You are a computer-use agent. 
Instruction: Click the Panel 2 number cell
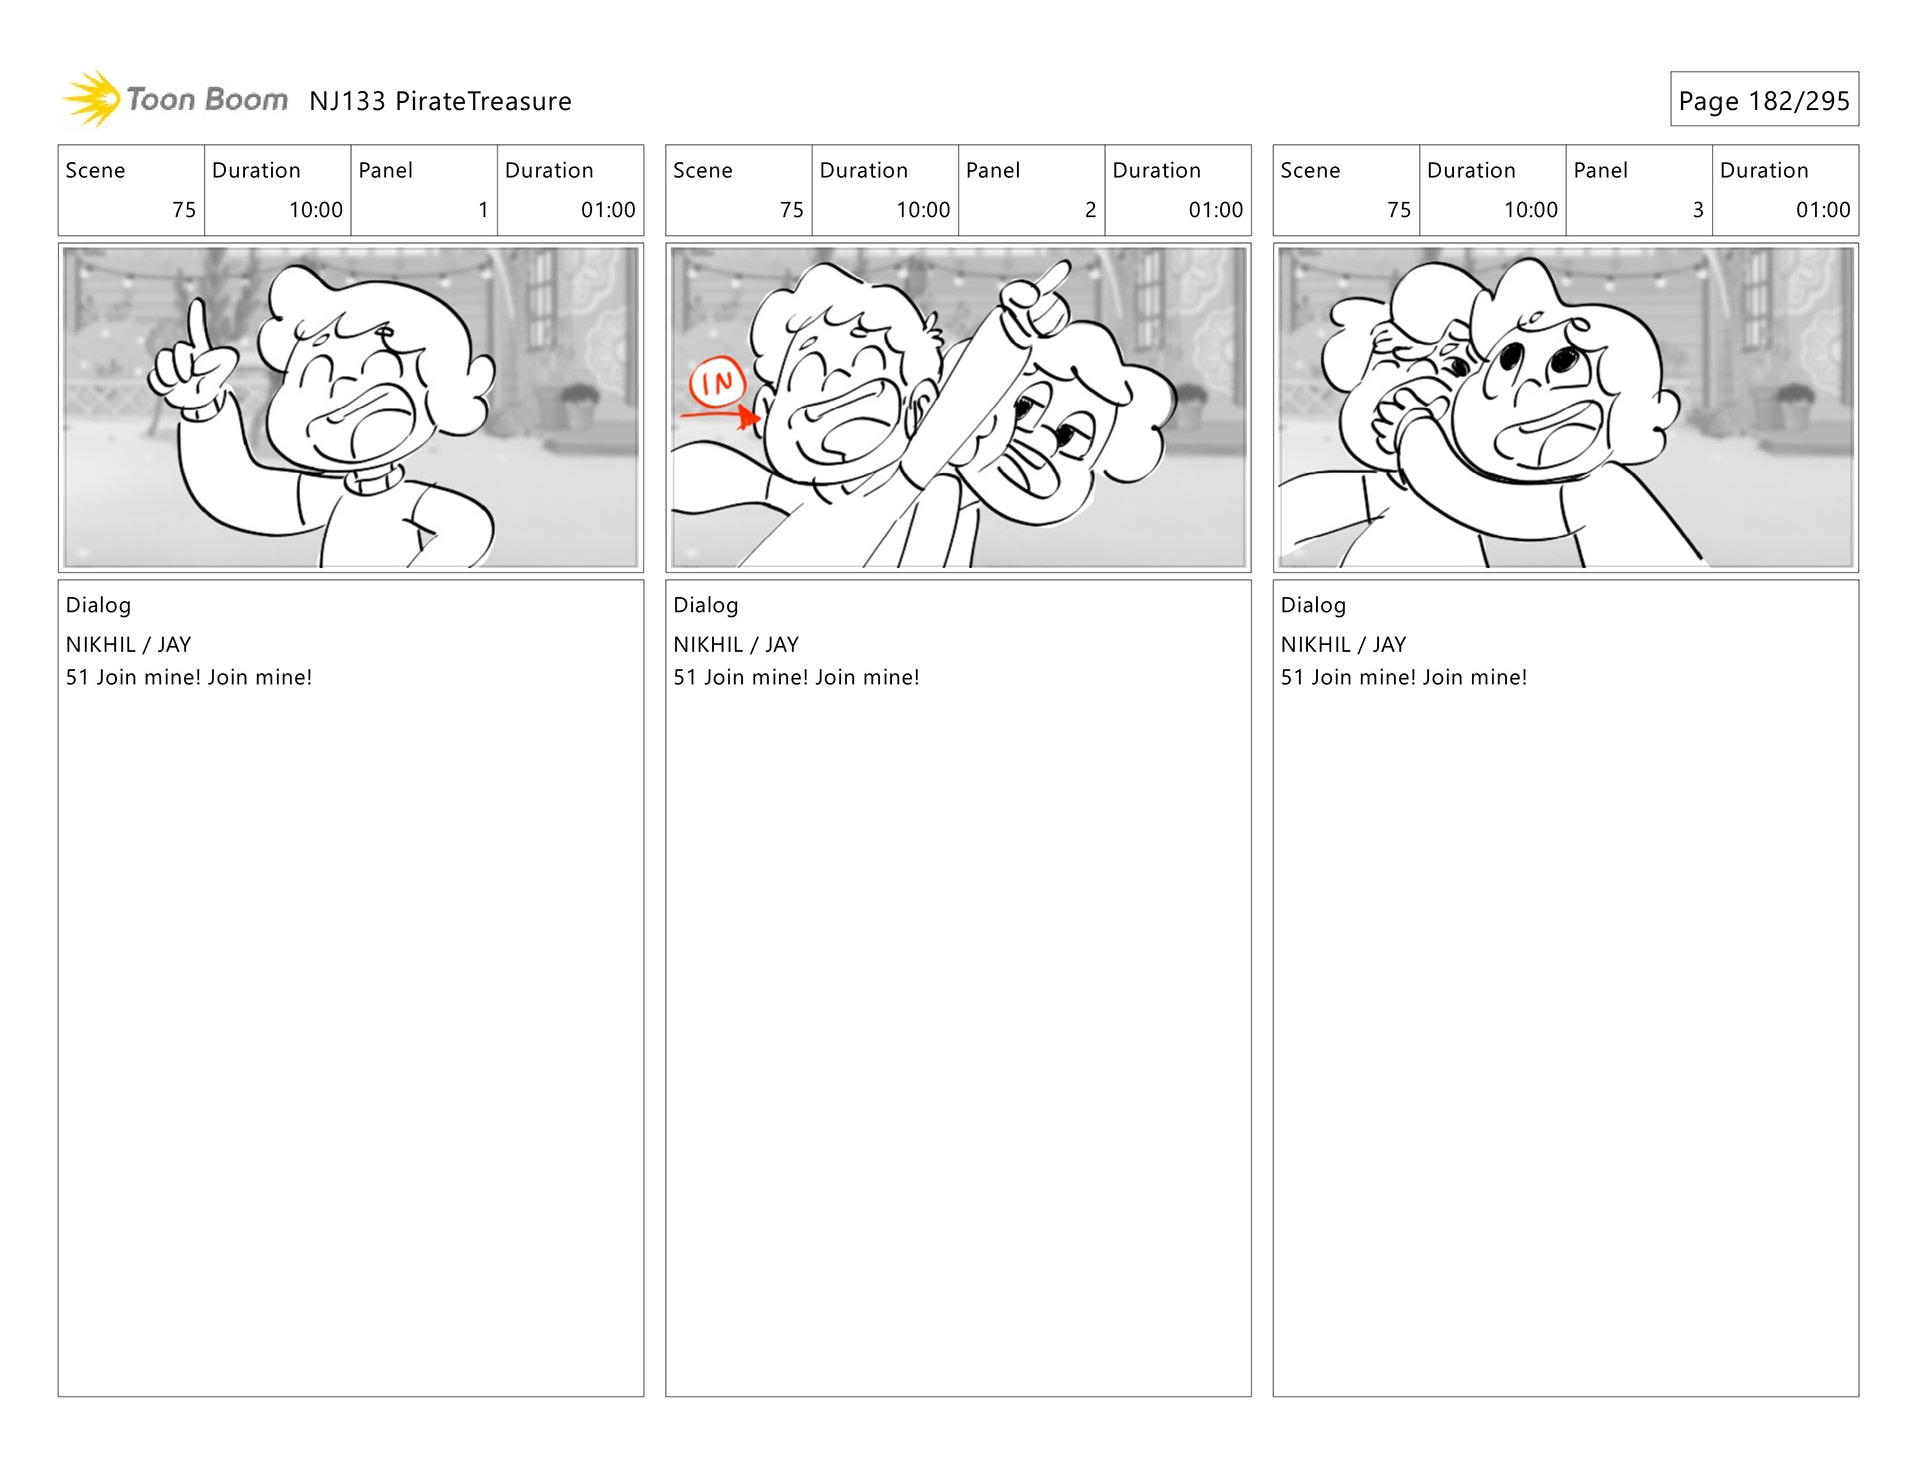(x=1032, y=190)
